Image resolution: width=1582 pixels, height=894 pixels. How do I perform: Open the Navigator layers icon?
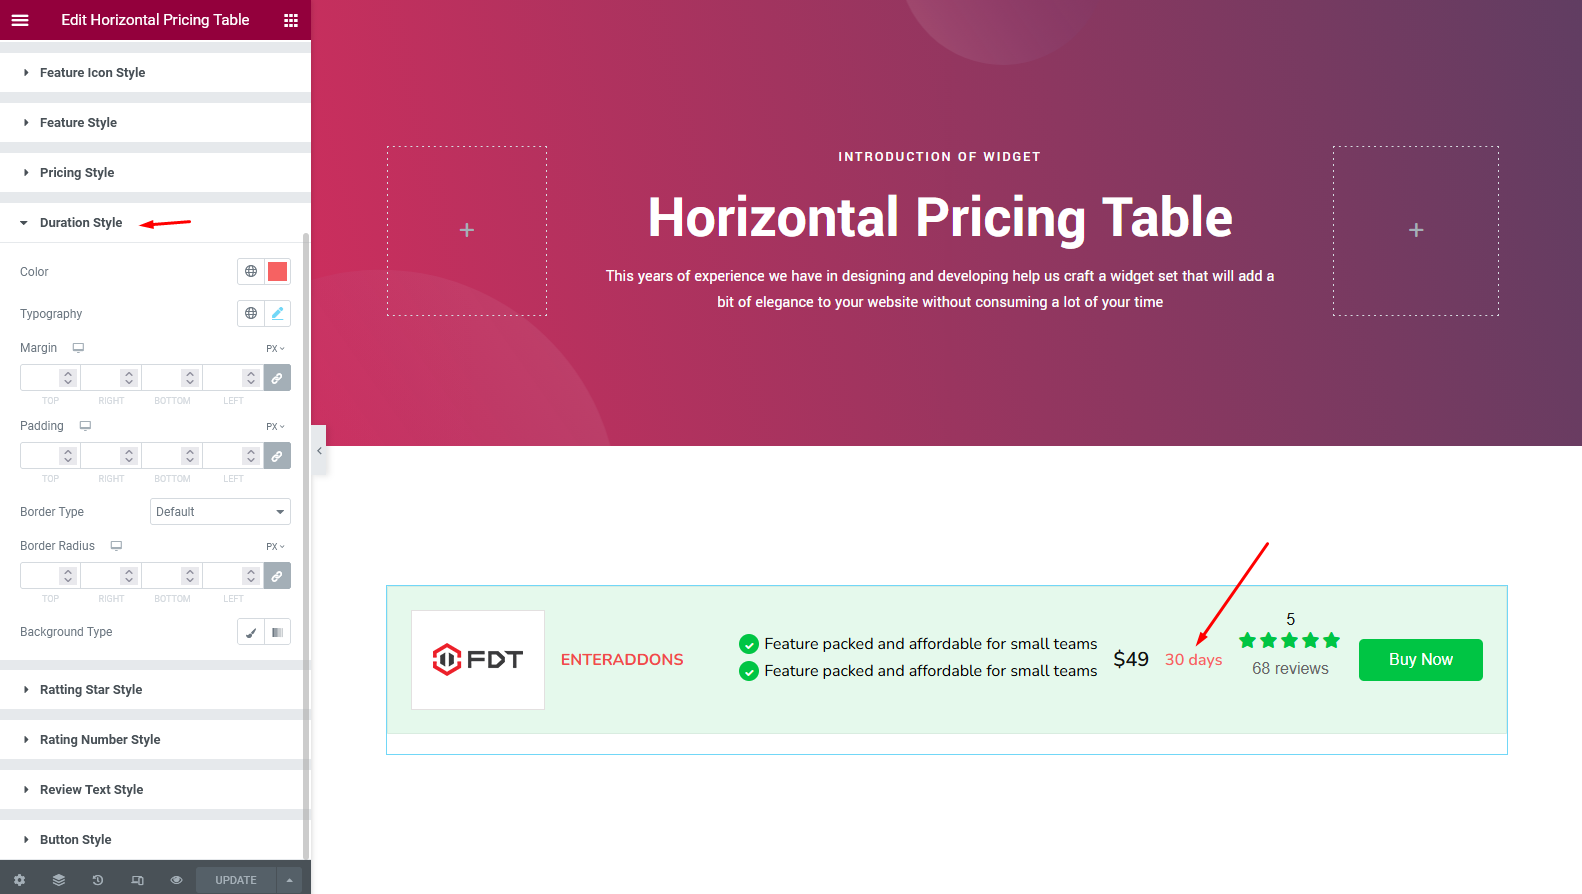(x=58, y=879)
